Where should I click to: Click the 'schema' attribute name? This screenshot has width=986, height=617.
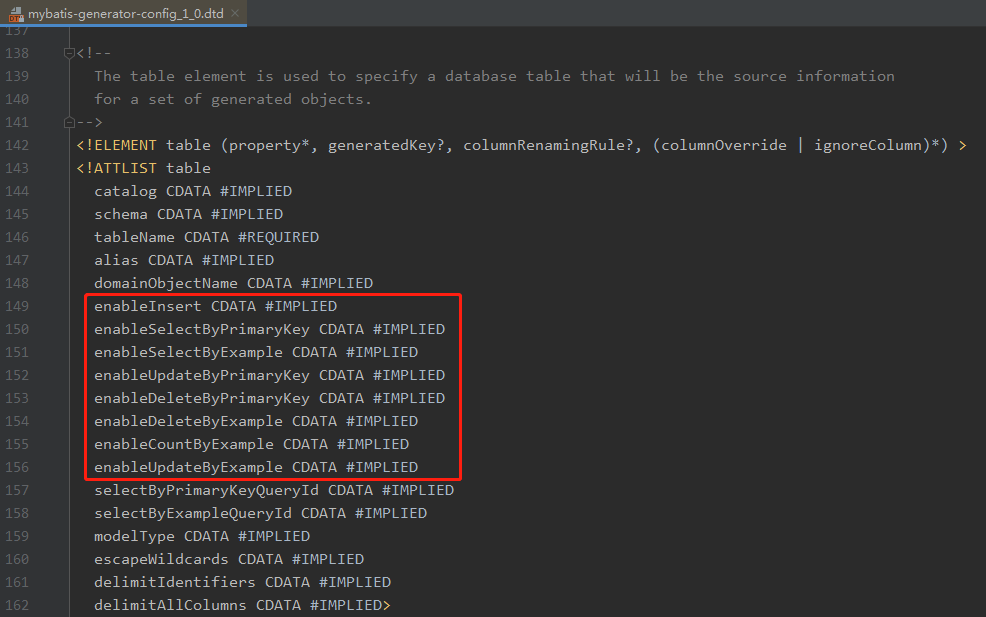[121, 214]
